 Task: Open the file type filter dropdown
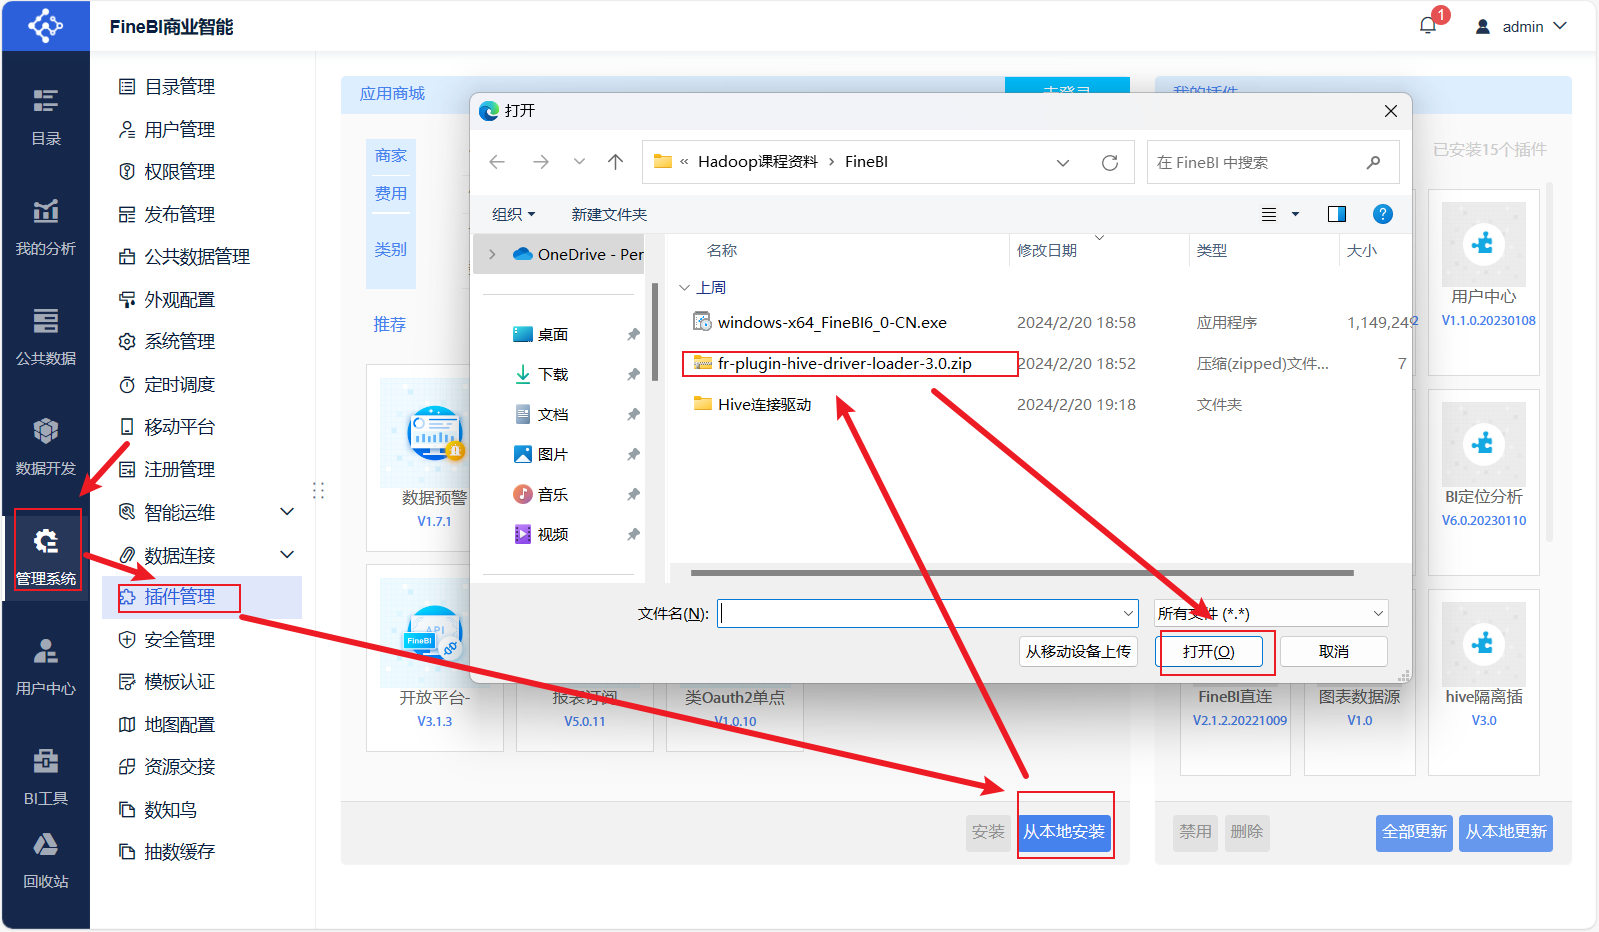pos(1271,613)
